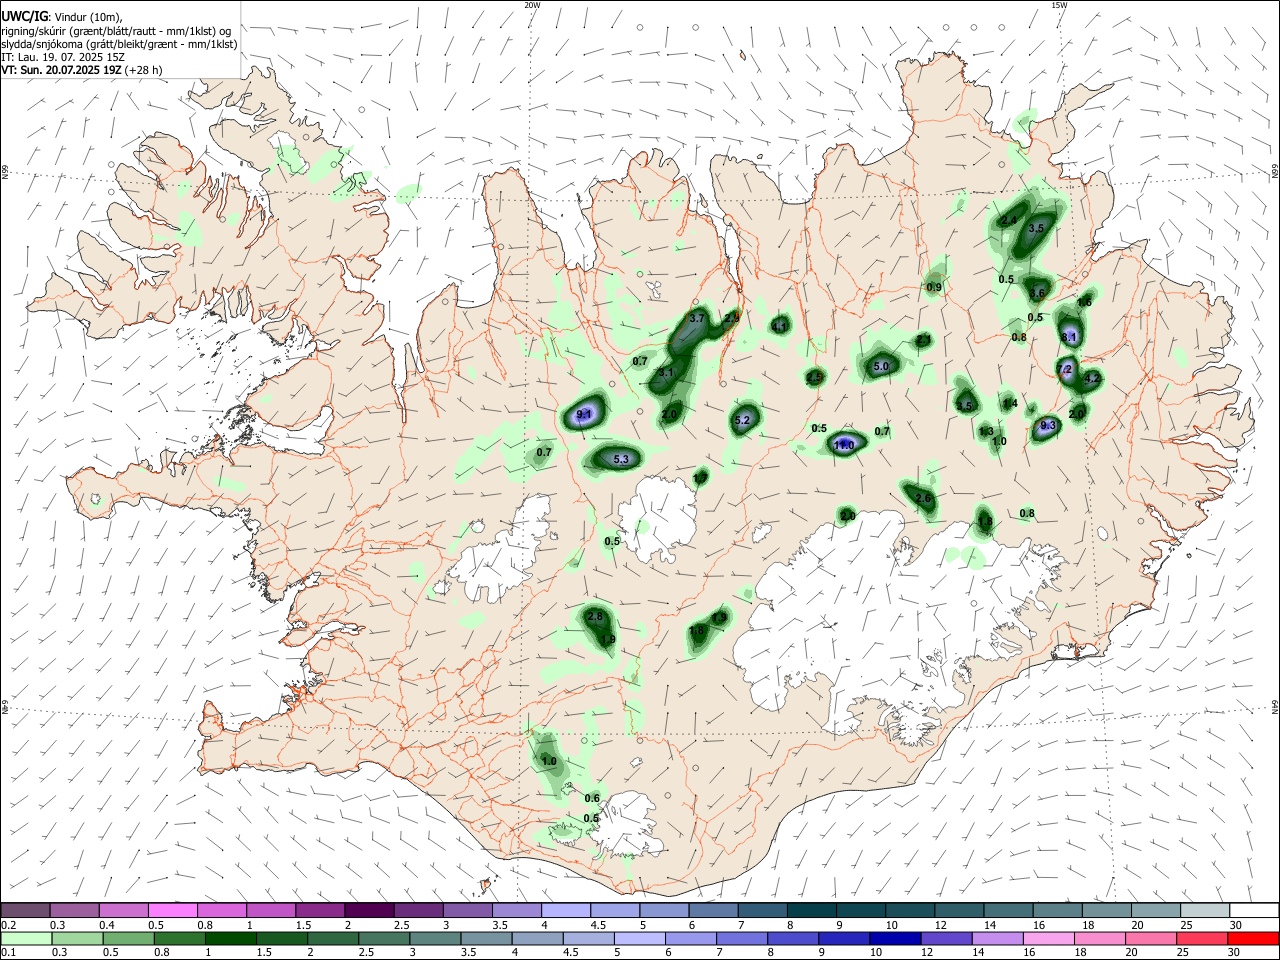This screenshot has height=960, width=1280.
Task: Click the 0.6 precipitation label
Action: (592, 798)
